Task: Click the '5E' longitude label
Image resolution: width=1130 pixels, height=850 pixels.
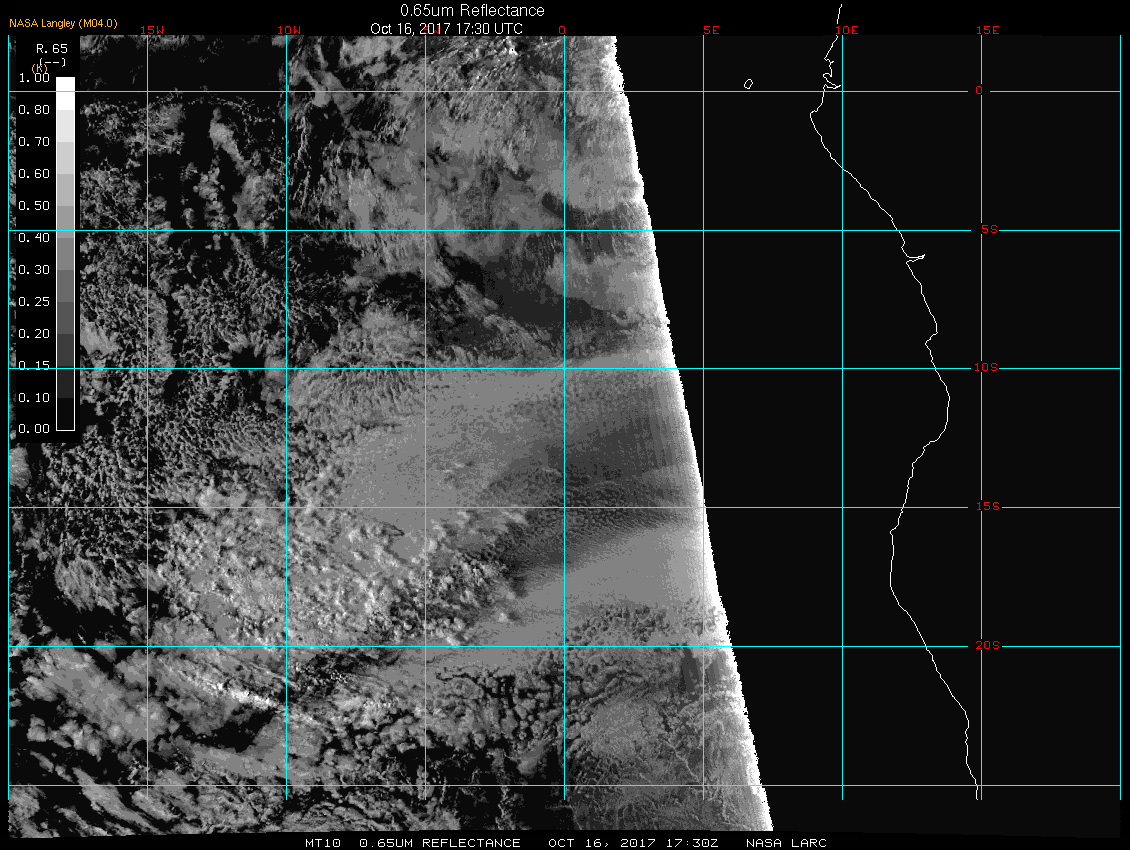Action: coord(711,30)
